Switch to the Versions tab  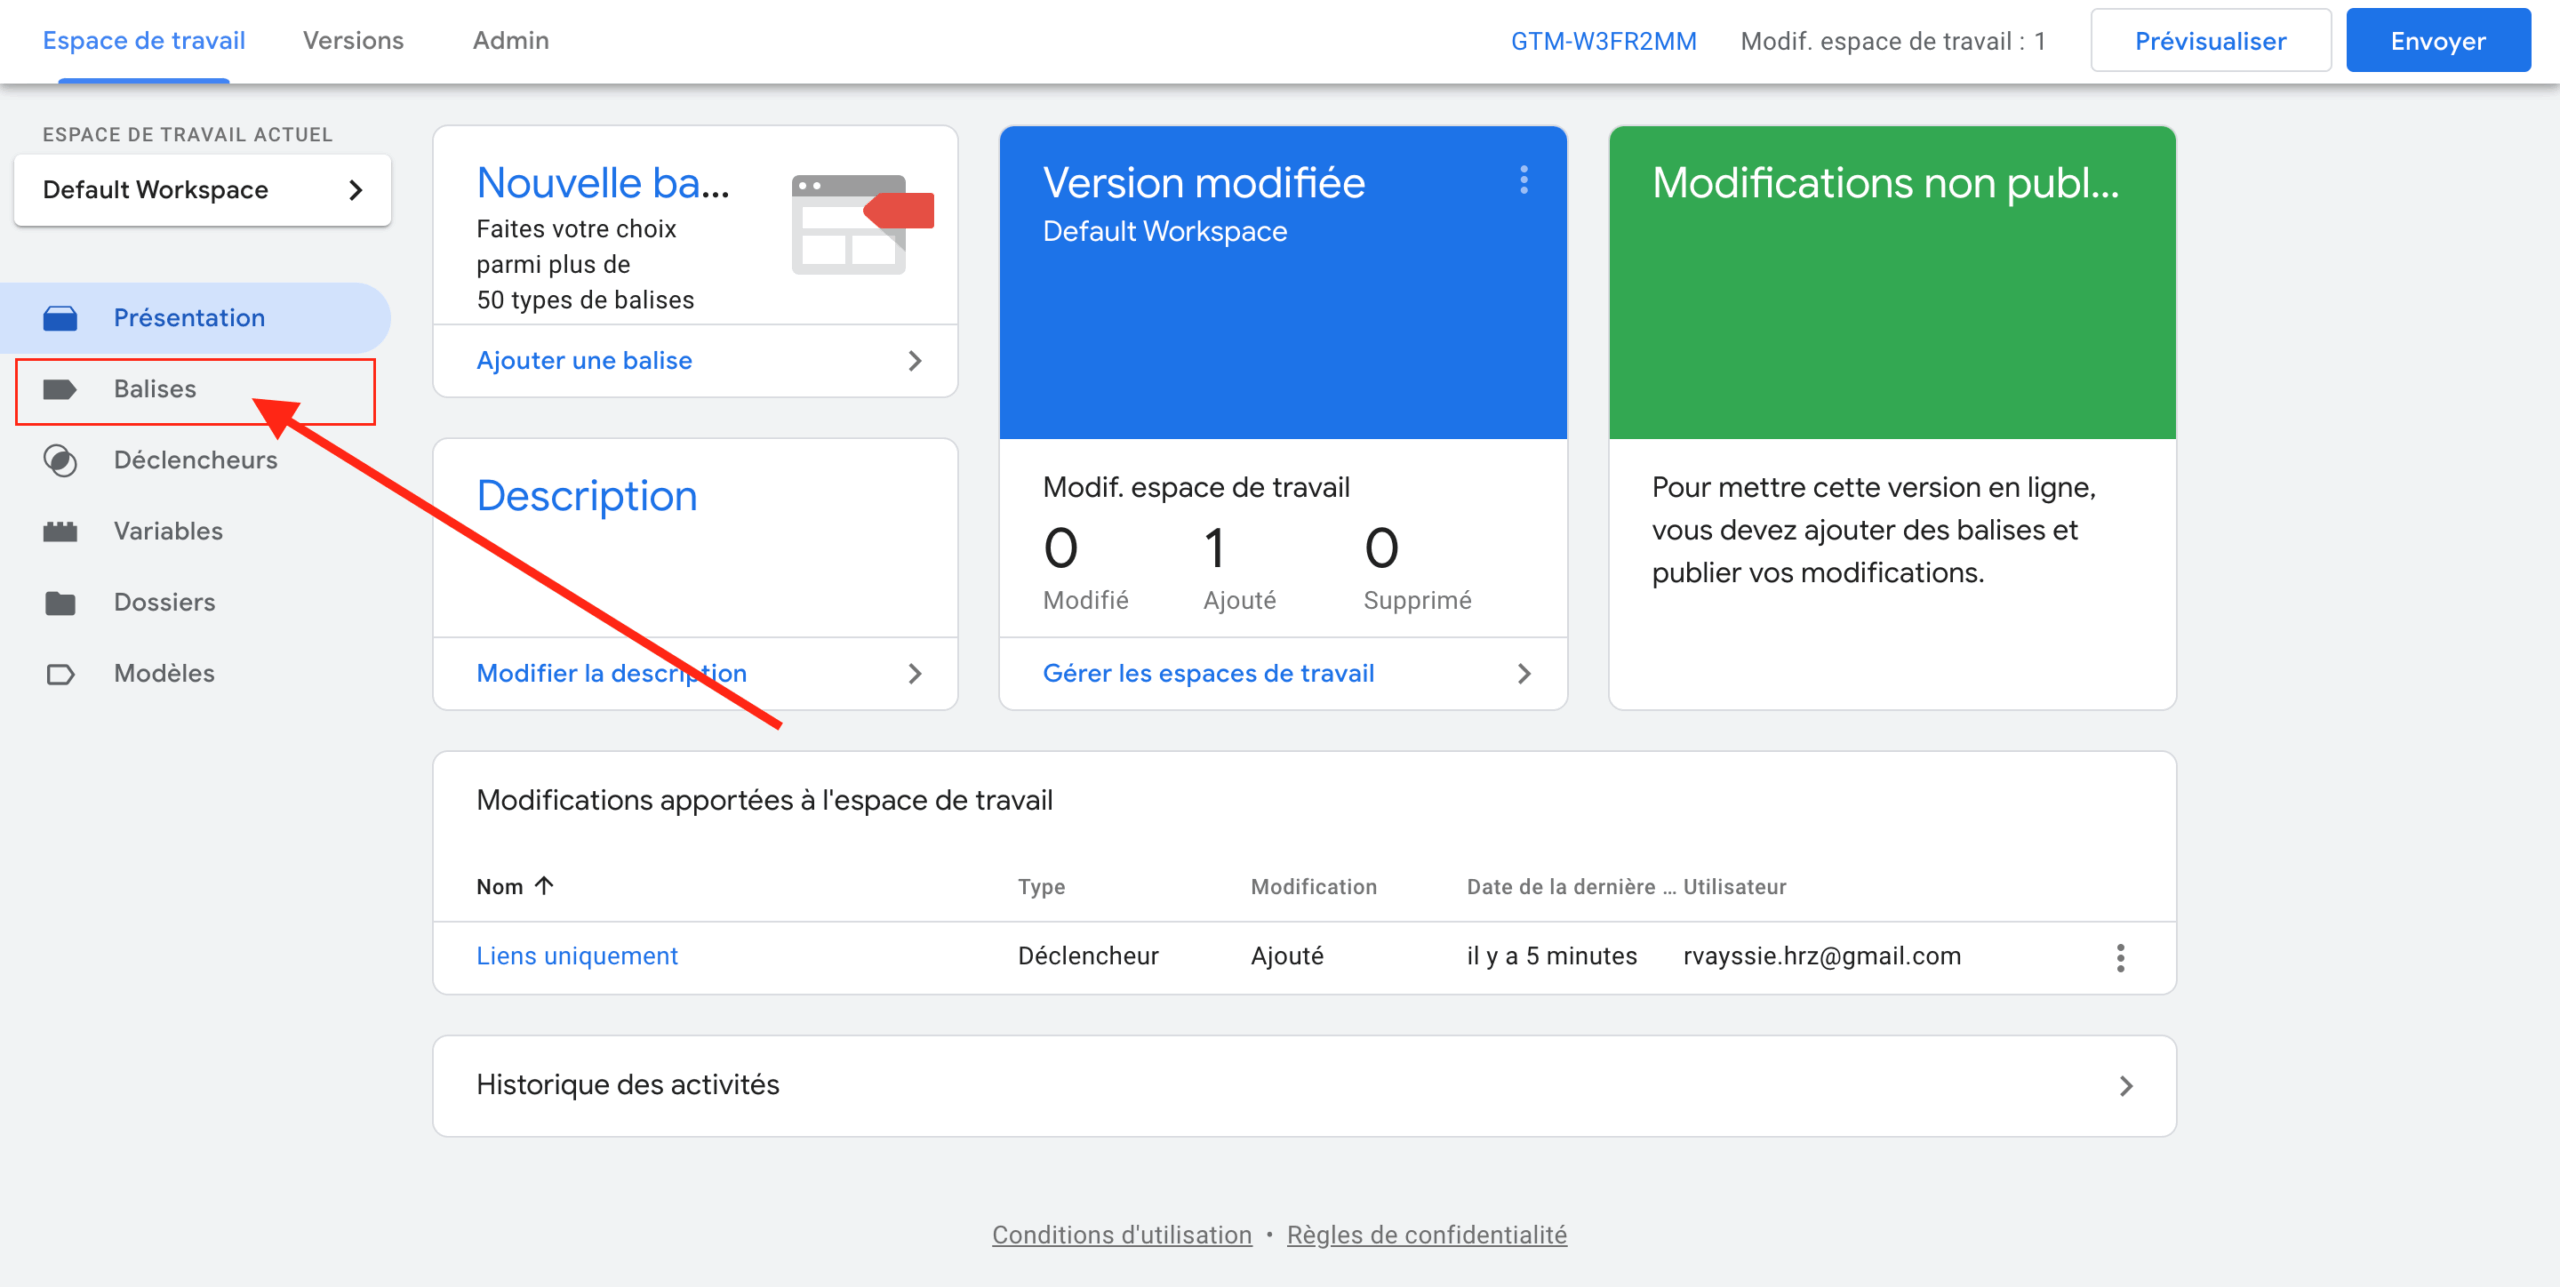click(x=353, y=41)
